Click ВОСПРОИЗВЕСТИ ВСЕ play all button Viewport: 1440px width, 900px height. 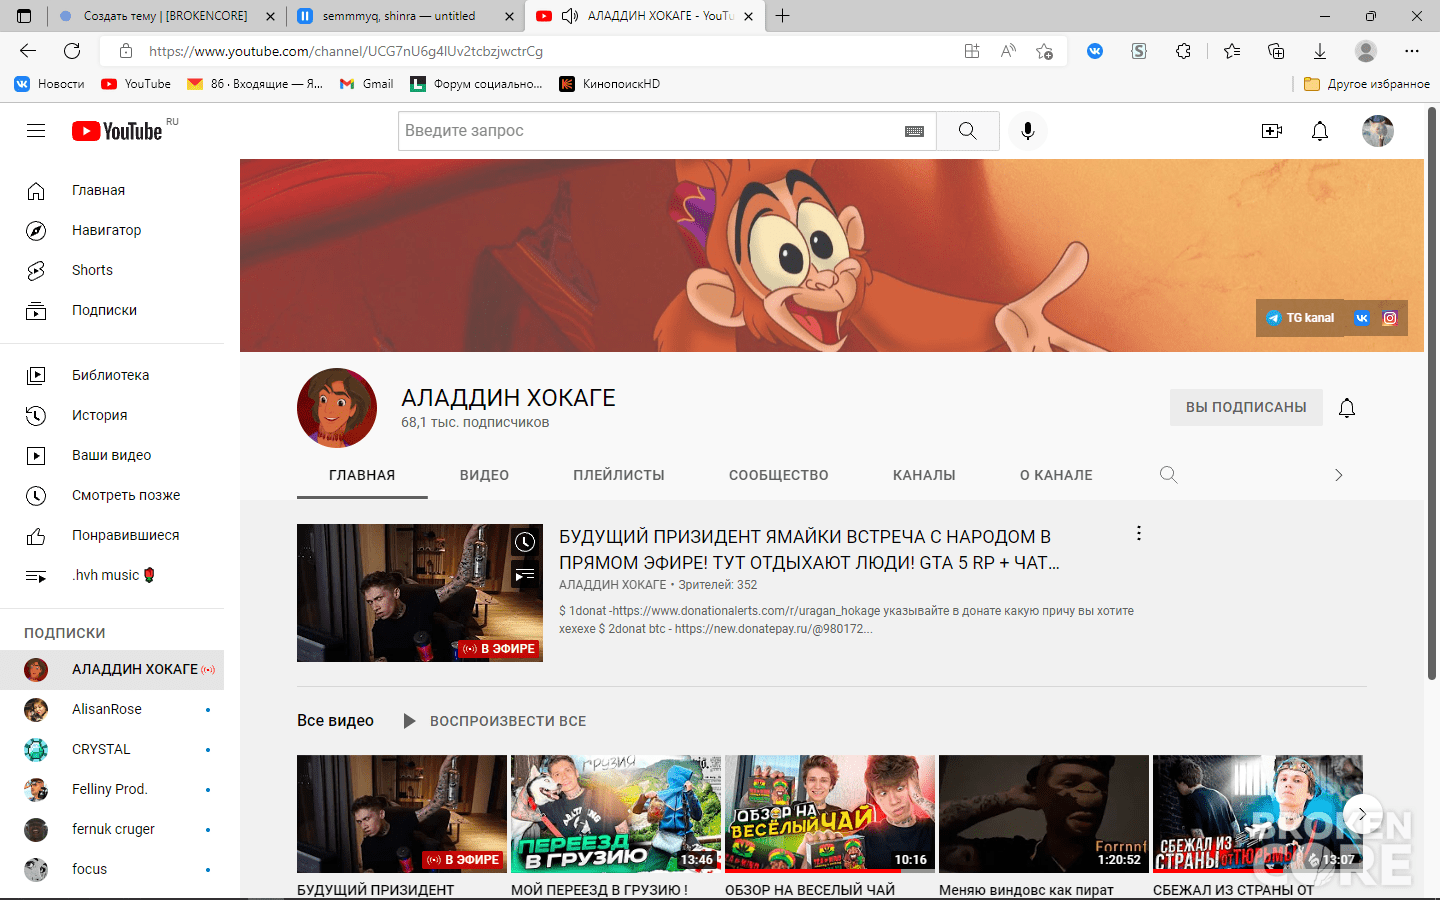(494, 721)
